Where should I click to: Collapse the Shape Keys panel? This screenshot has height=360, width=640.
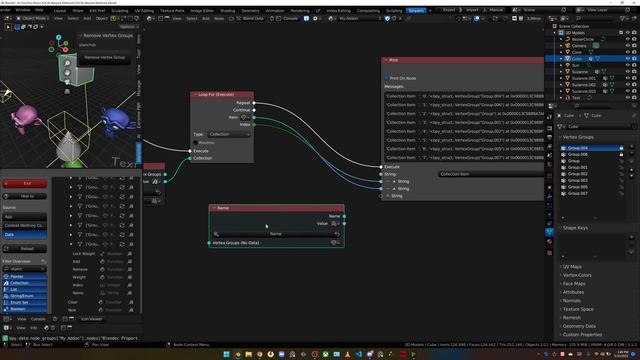coord(575,228)
